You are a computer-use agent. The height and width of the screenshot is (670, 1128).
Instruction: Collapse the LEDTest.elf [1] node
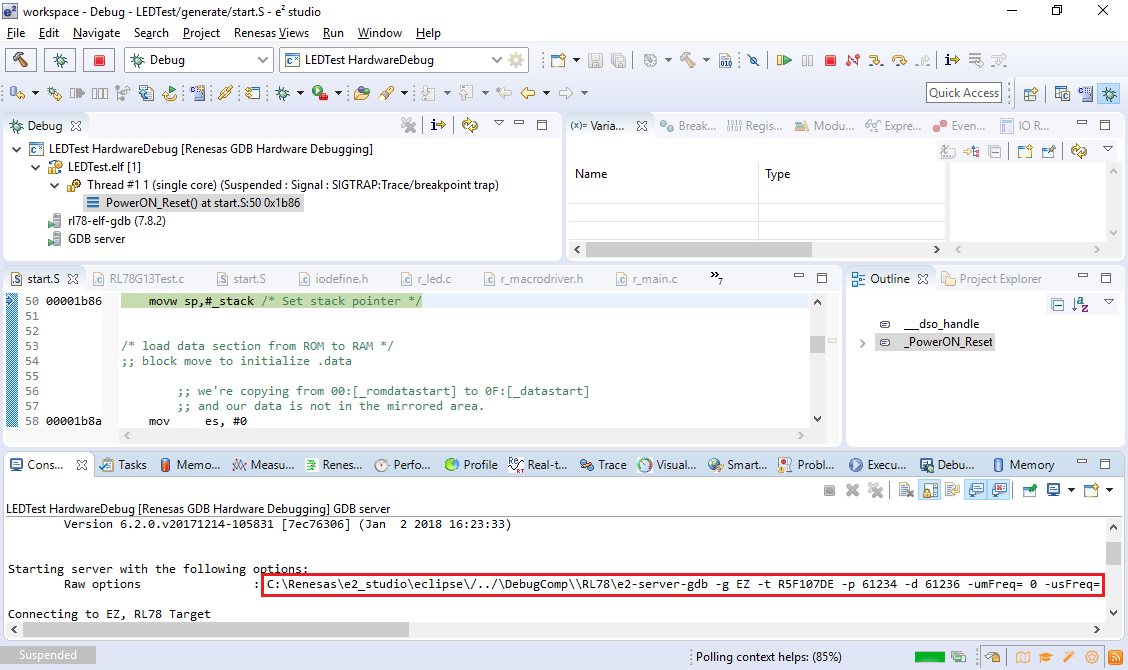(35, 167)
